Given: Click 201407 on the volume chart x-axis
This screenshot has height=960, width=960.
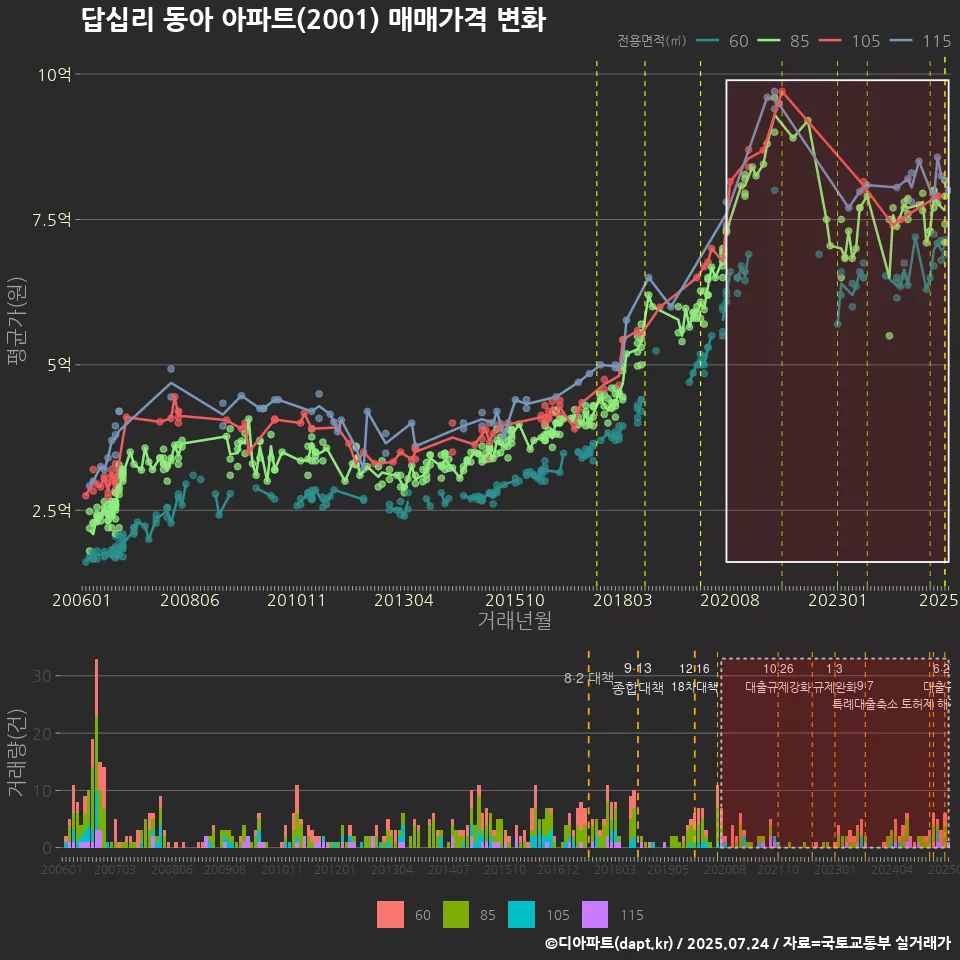Looking at the screenshot, I should 448,869.
